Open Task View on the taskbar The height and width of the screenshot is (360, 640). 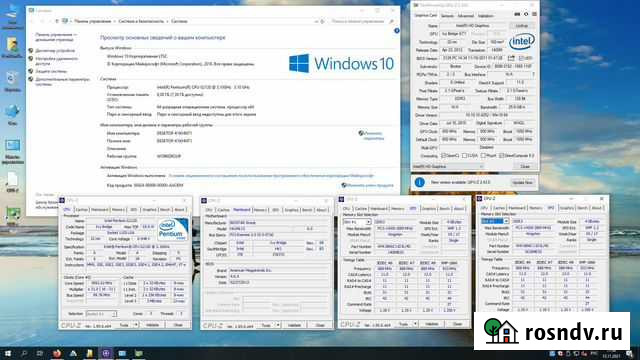(40, 353)
